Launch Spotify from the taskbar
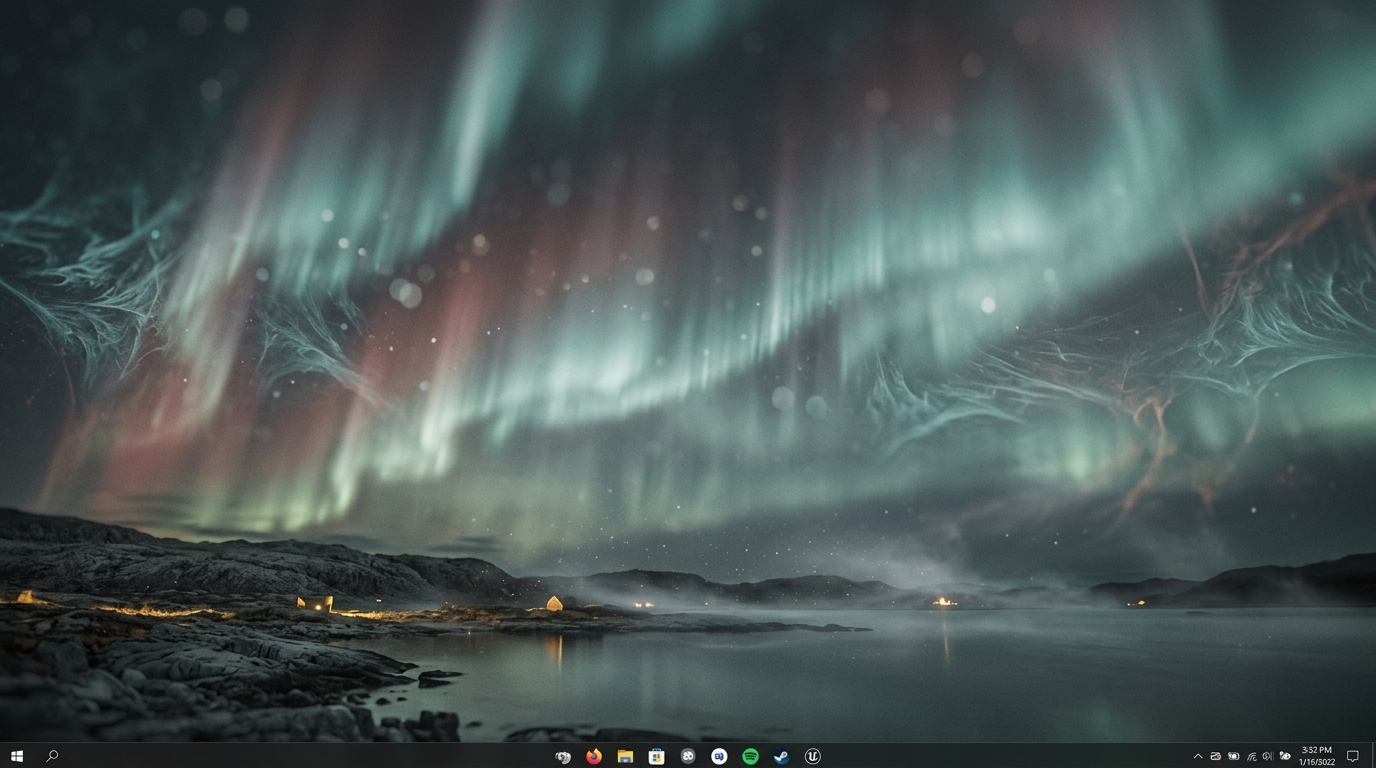The width and height of the screenshot is (1376, 768). point(750,757)
